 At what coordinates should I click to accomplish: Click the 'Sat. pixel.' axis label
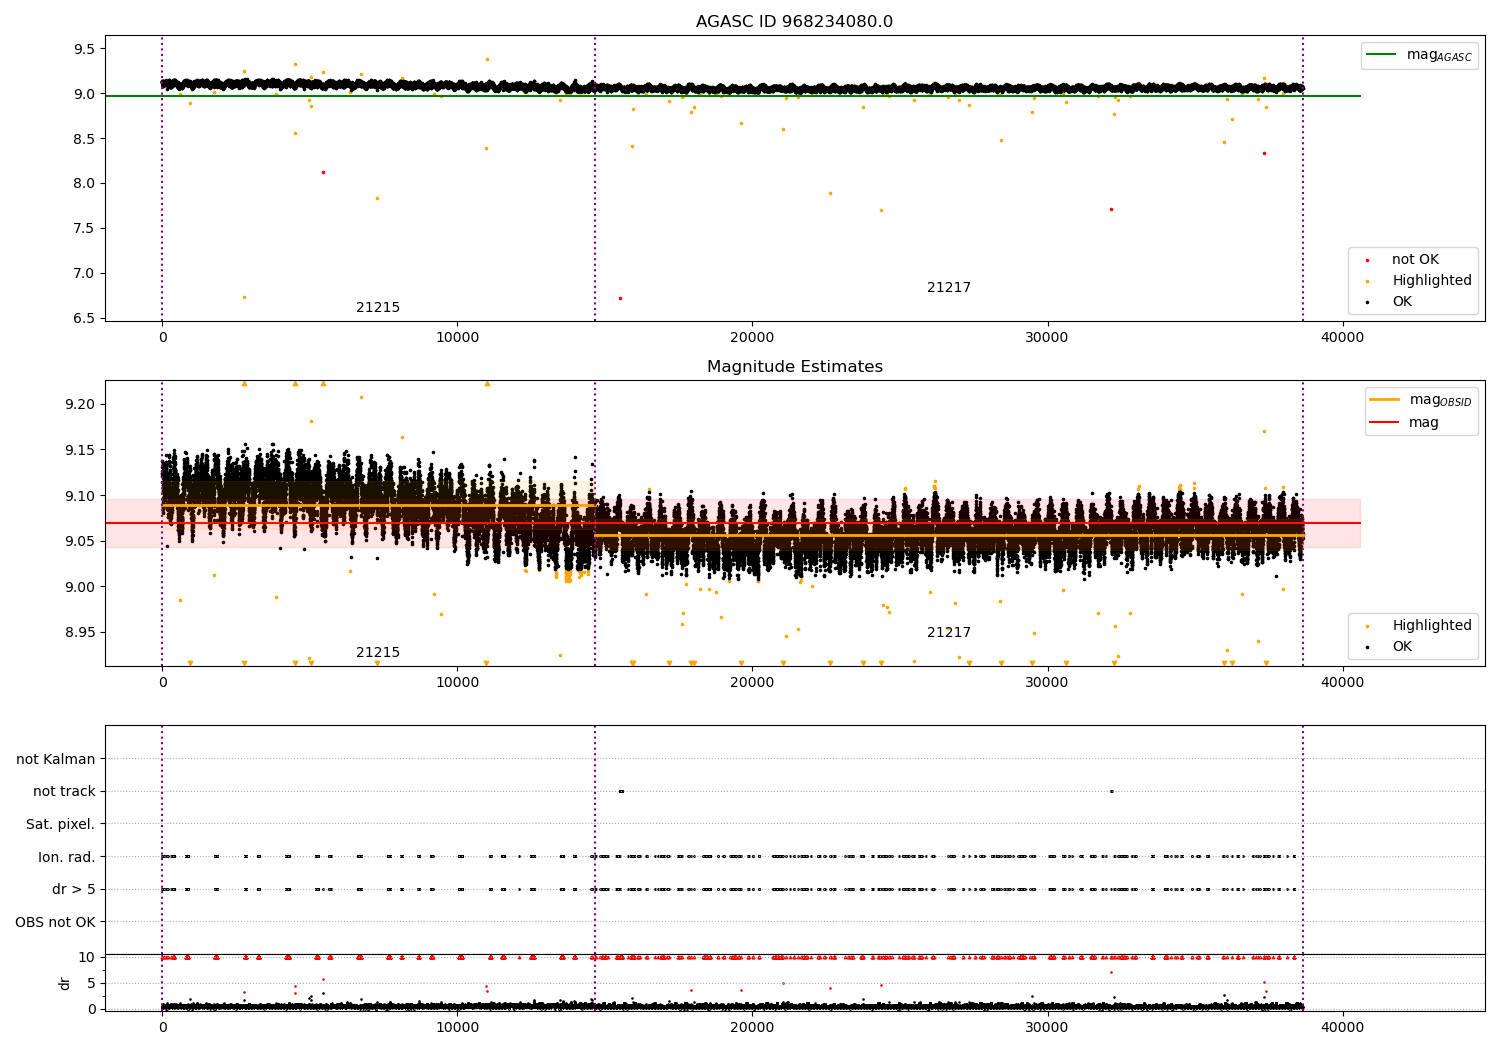pos(61,825)
